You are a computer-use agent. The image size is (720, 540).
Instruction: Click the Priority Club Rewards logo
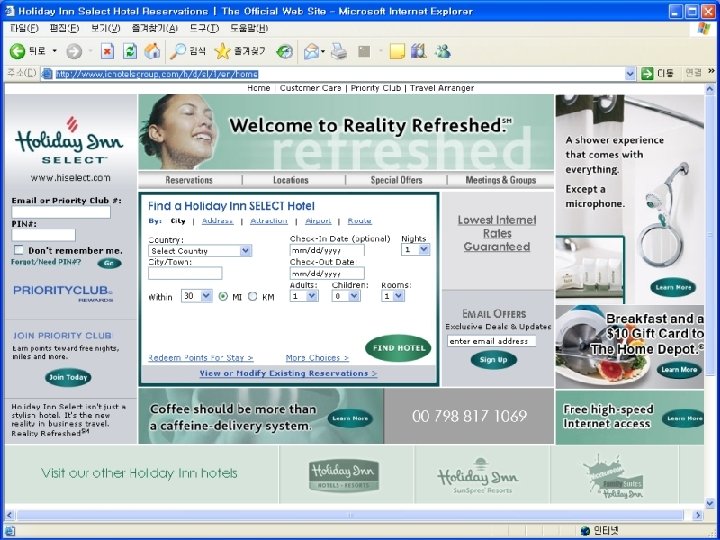coord(63,293)
